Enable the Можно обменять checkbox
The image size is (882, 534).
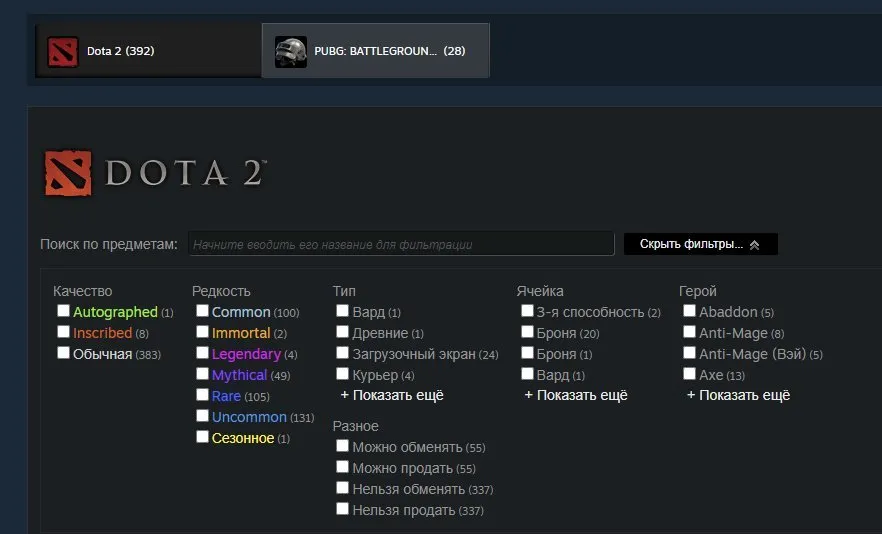pyautogui.click(x=343, y=446)
